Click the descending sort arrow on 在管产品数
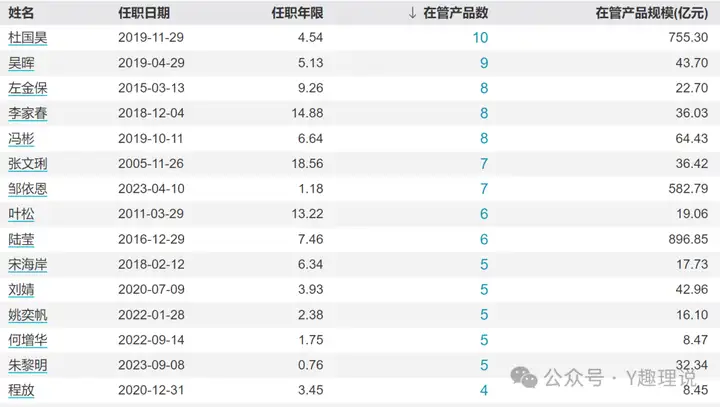This screenshot has width=720, height=407. pos(413,13)
